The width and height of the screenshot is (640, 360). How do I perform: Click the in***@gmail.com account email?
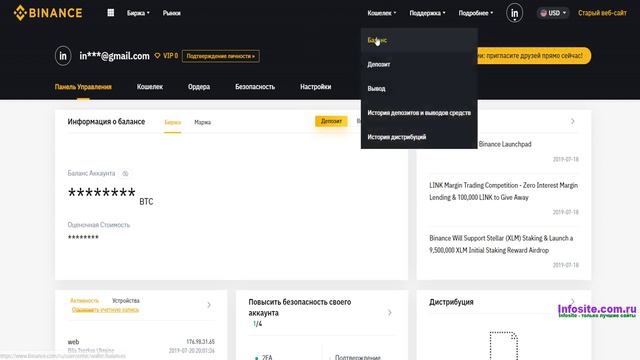(x=114, y=56)
